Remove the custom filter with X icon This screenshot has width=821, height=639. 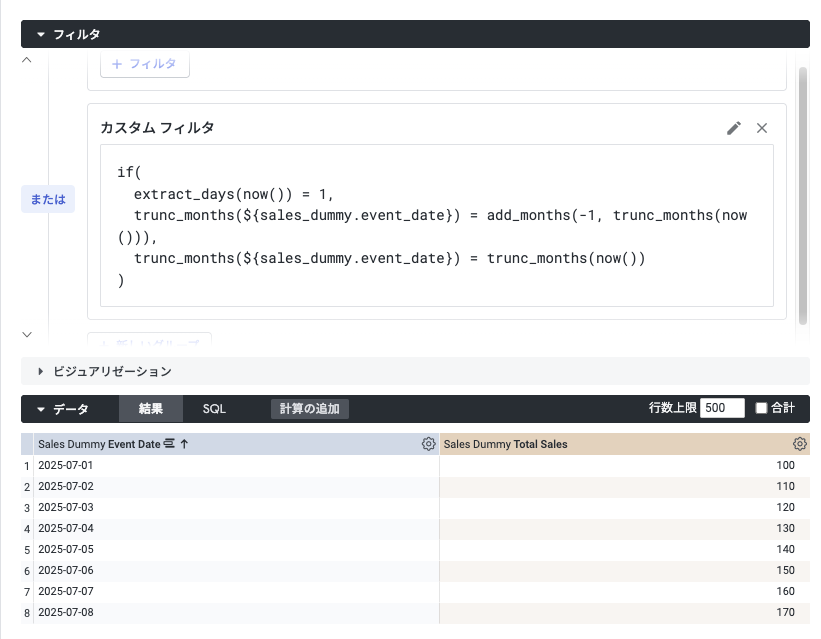coord(762,128)
